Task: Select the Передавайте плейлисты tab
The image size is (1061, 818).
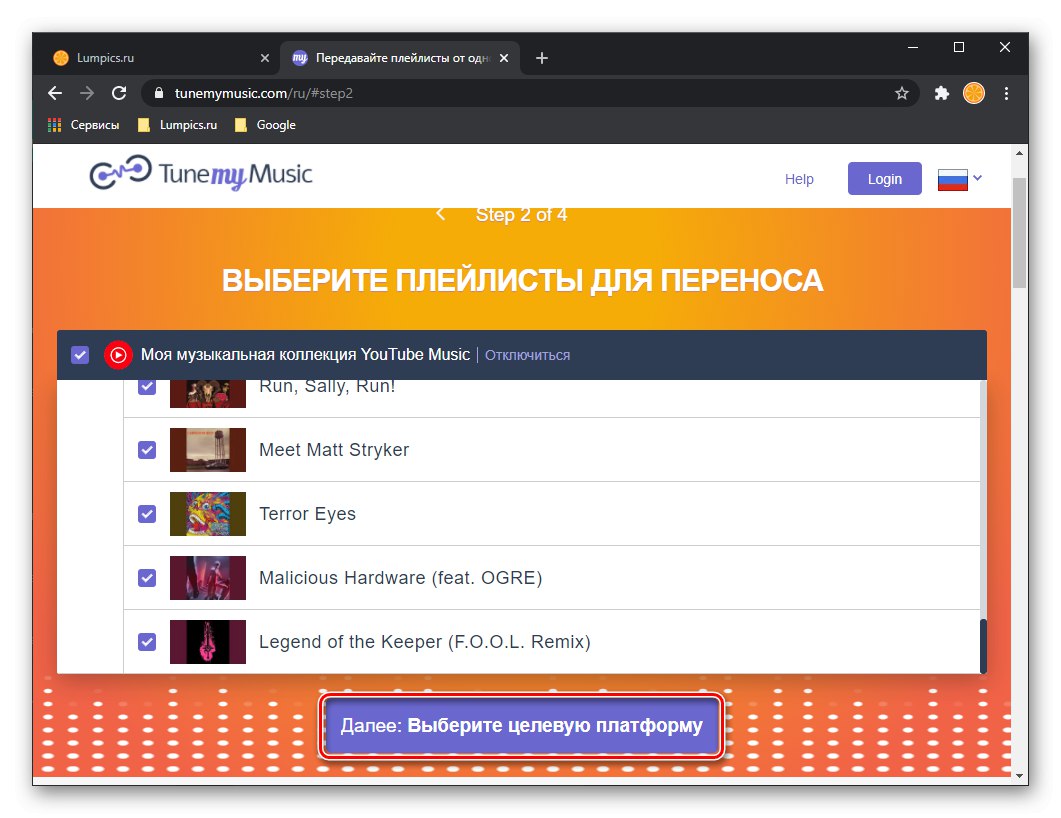Action: pyautogui.click(x=399, y=58)
